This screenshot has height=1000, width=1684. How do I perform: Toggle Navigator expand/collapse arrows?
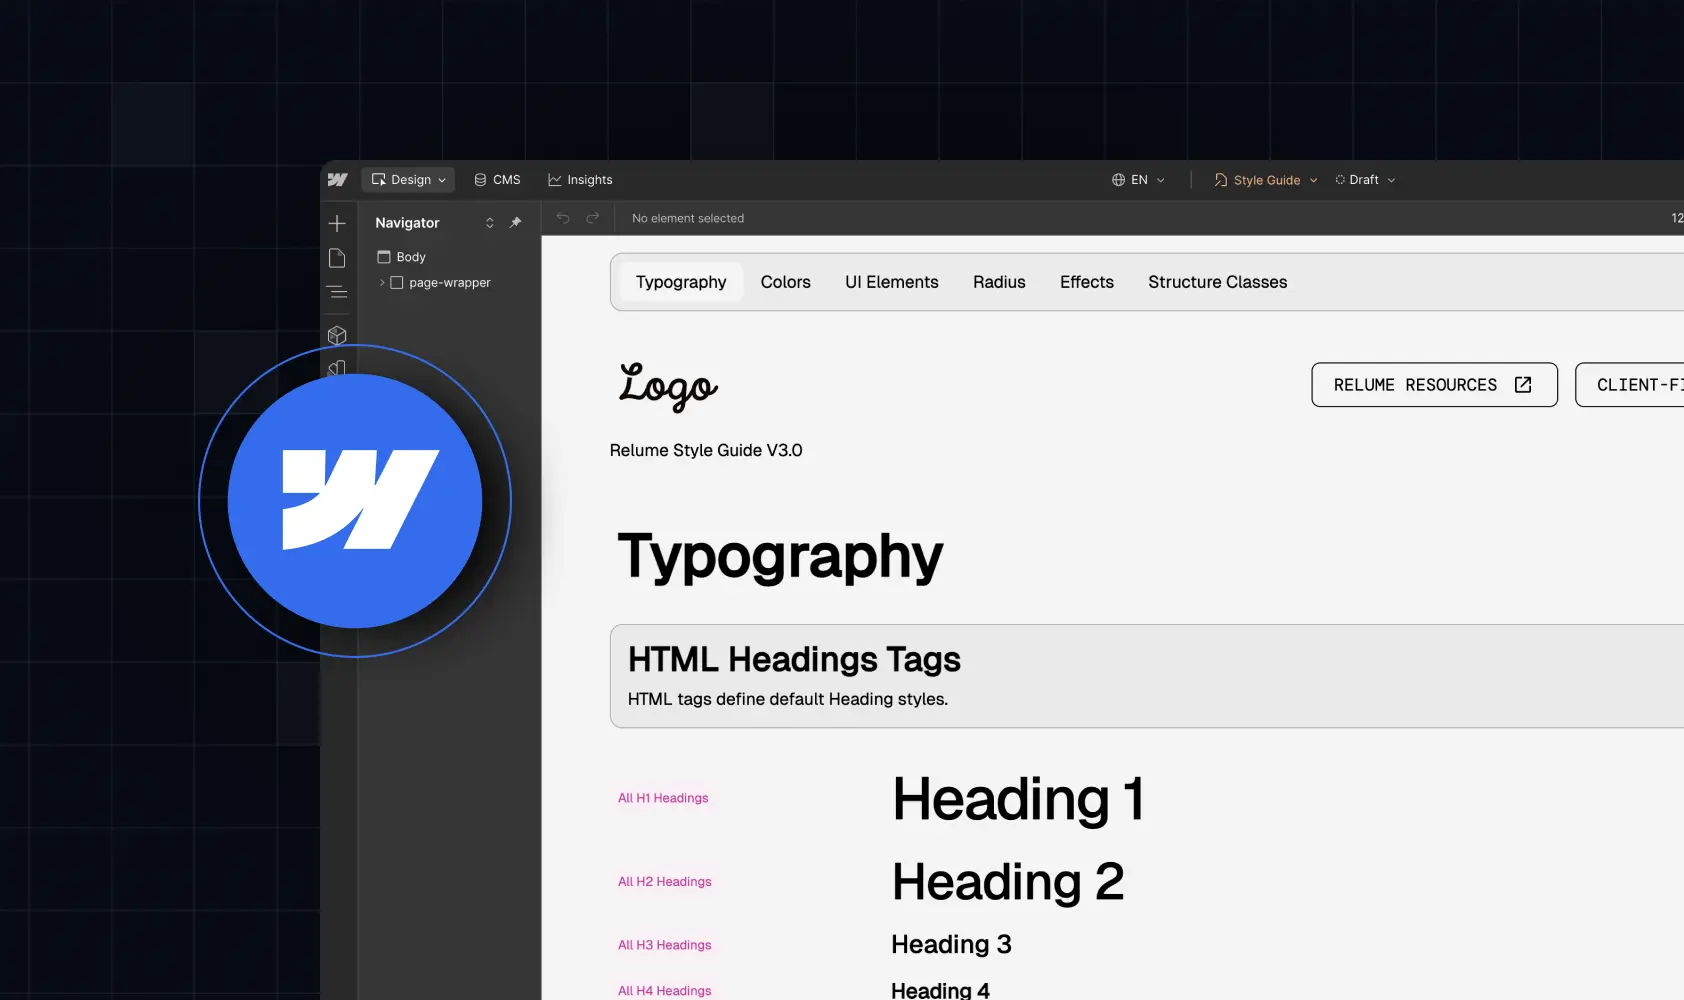tap(490, 222)
